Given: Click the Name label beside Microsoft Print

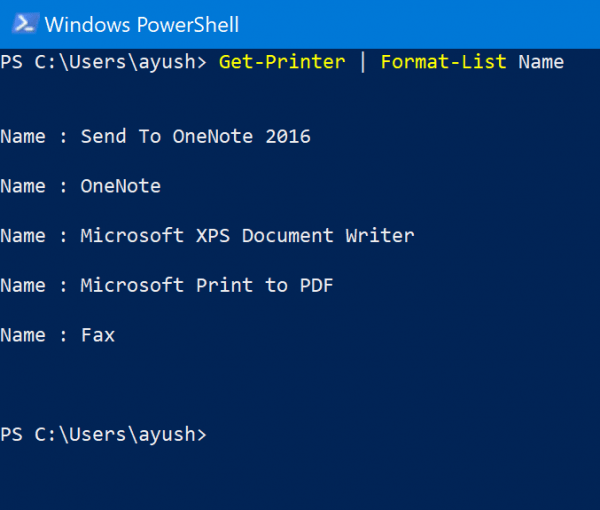Looking at the screenshot, I should [x=23, y=285].
